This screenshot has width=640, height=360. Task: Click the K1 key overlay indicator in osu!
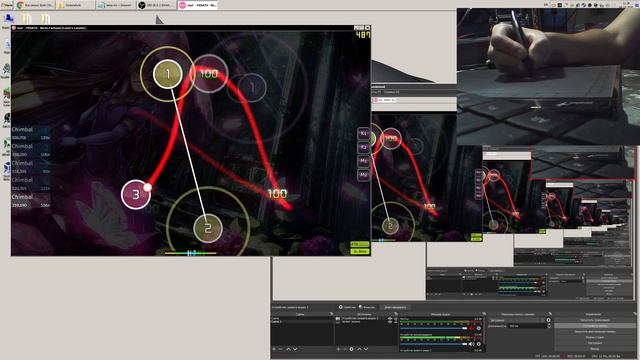[363, 133]
